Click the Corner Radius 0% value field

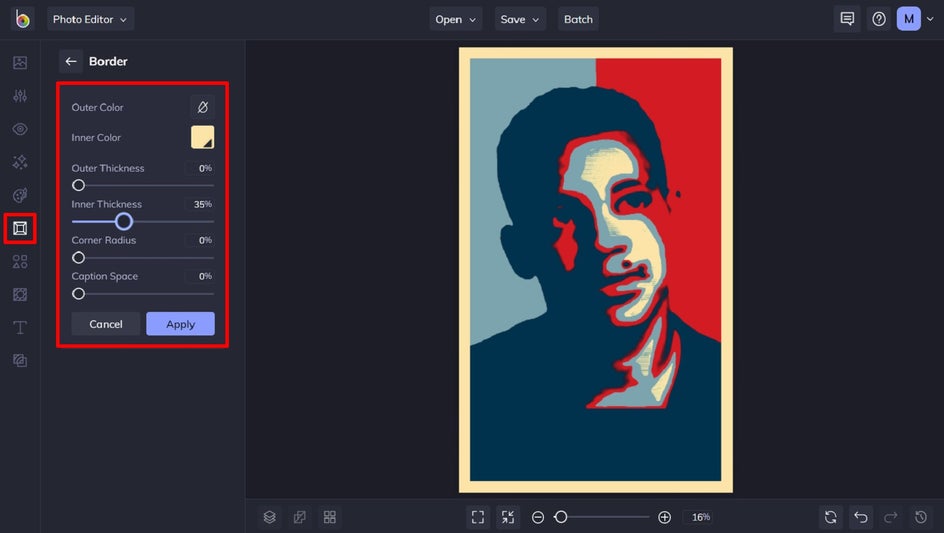pos(200,240)
